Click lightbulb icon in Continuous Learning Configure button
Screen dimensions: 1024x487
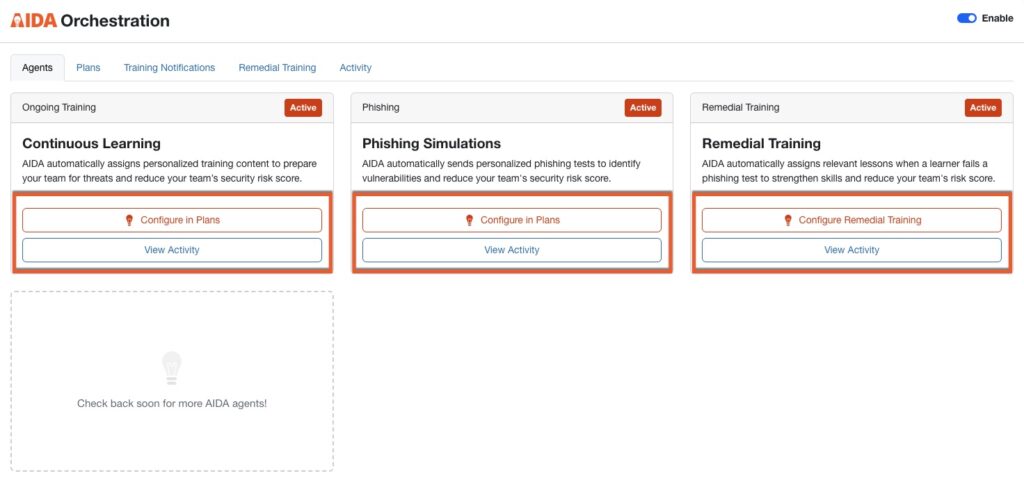(129, 220)
